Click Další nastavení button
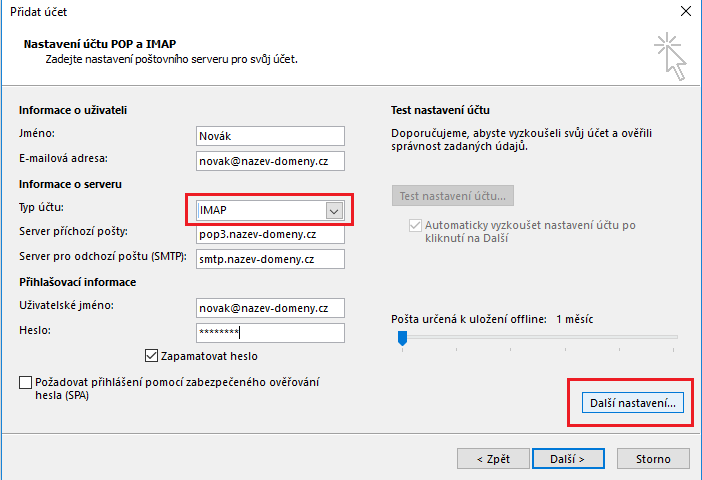 (x=632, y=403)
